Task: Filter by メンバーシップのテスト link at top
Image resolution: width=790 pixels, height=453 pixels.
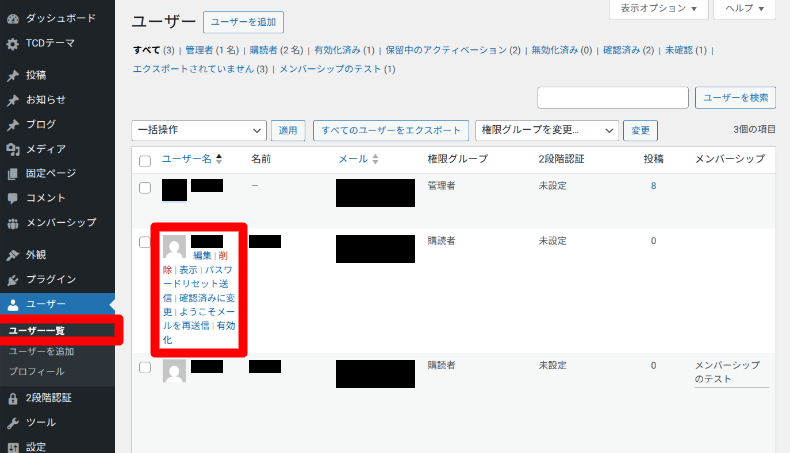Action: [x=330, y=69]
